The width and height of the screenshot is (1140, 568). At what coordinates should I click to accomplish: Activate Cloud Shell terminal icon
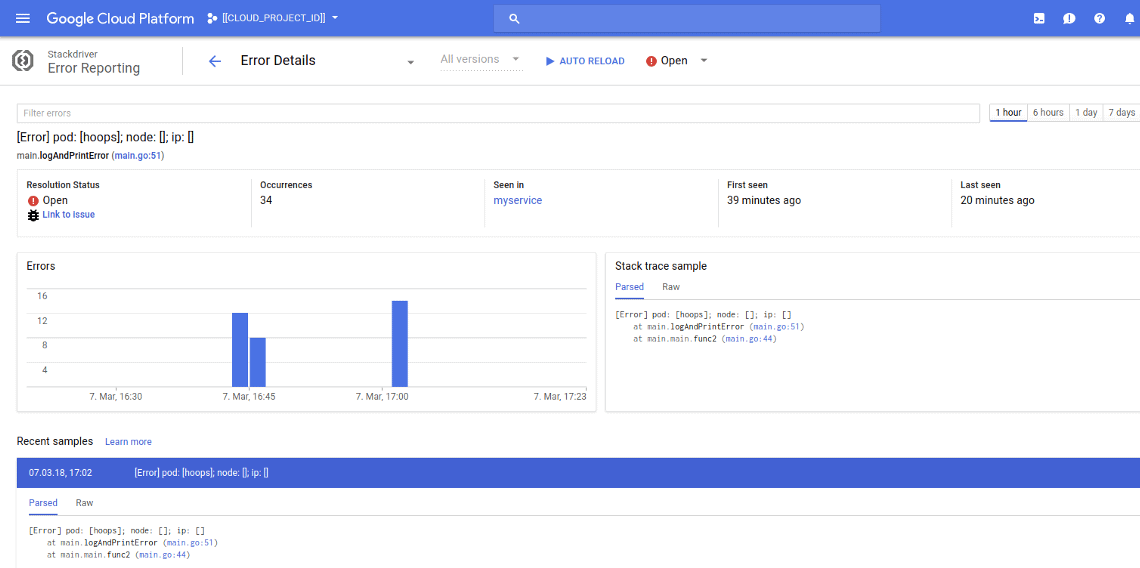tap(1039, 18)
